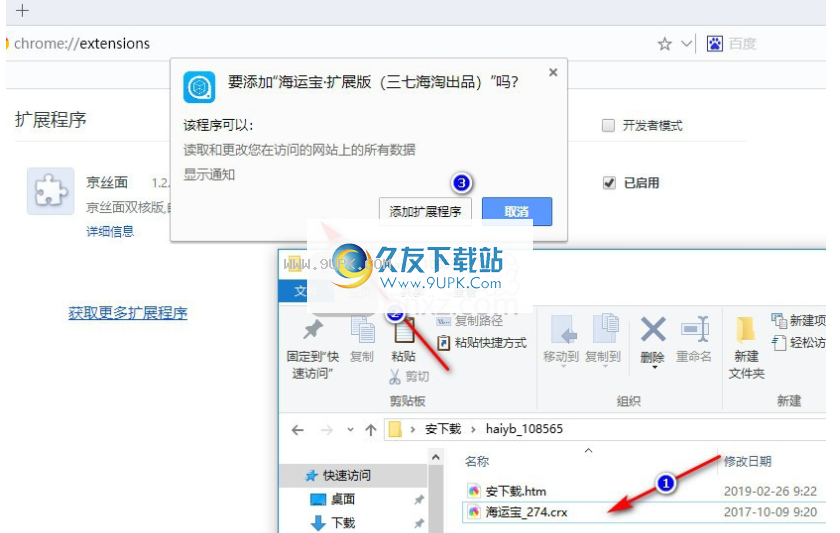
Task: Open the 获取更多扩展程序 link
Action: [128, 313]
